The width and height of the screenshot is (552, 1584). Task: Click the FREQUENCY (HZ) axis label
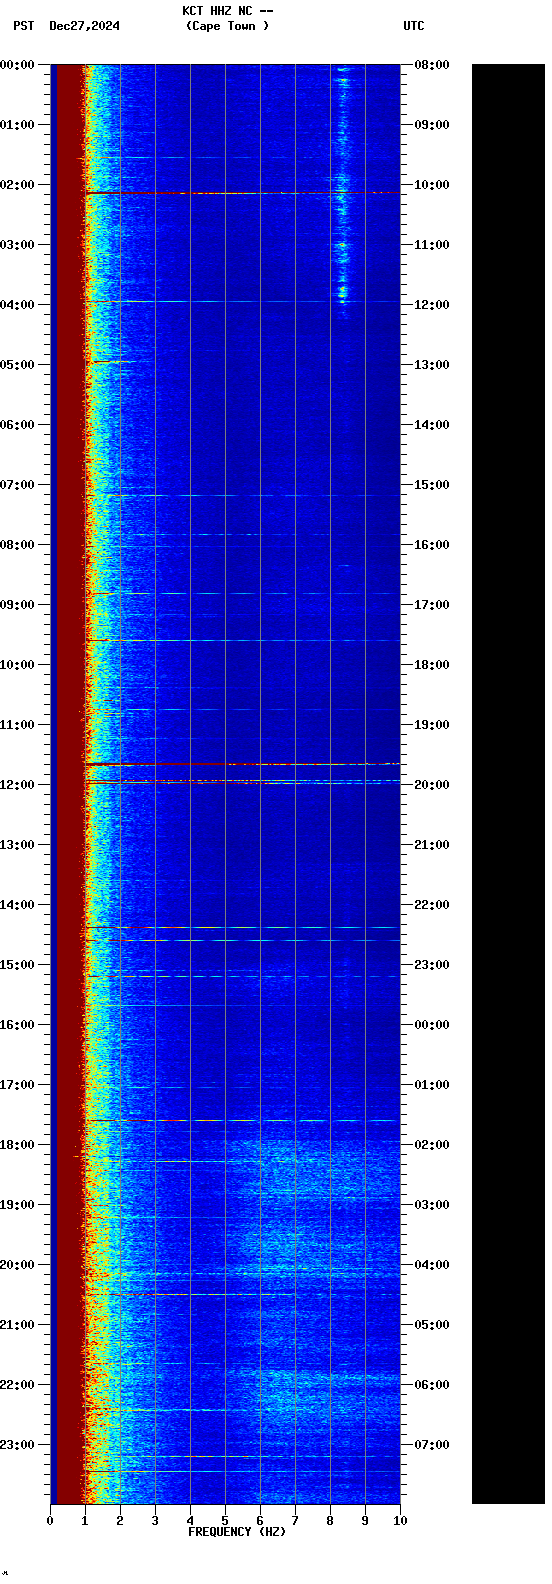(237, 1531)
